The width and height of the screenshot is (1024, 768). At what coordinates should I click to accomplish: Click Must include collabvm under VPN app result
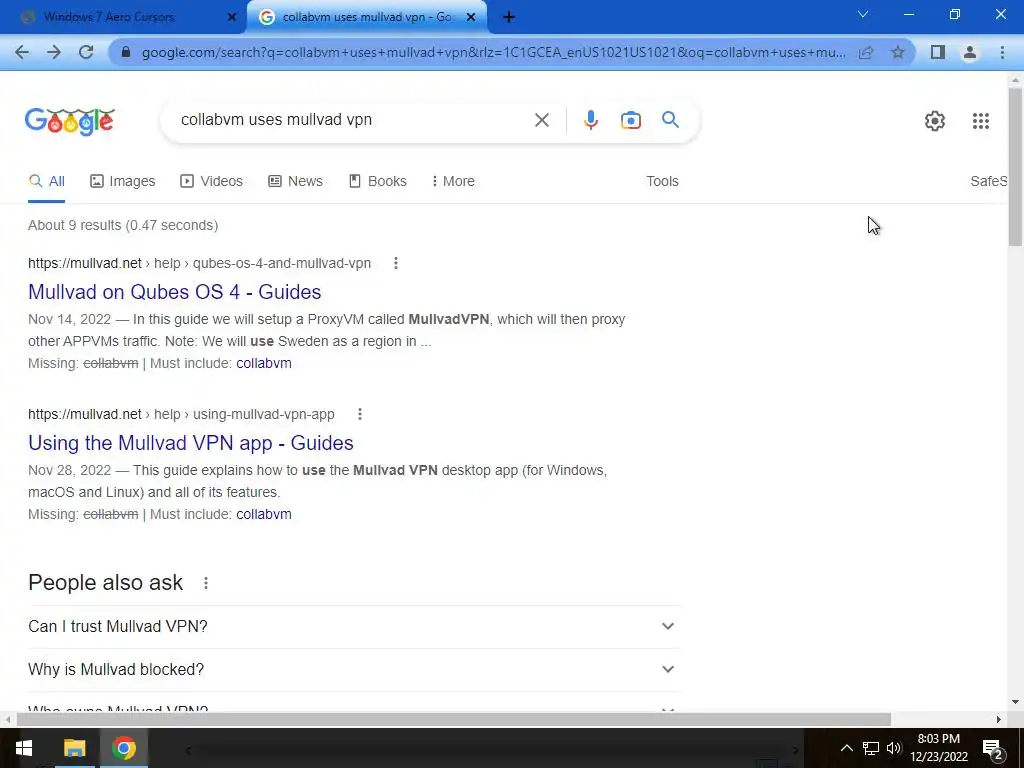pos(264,514)
